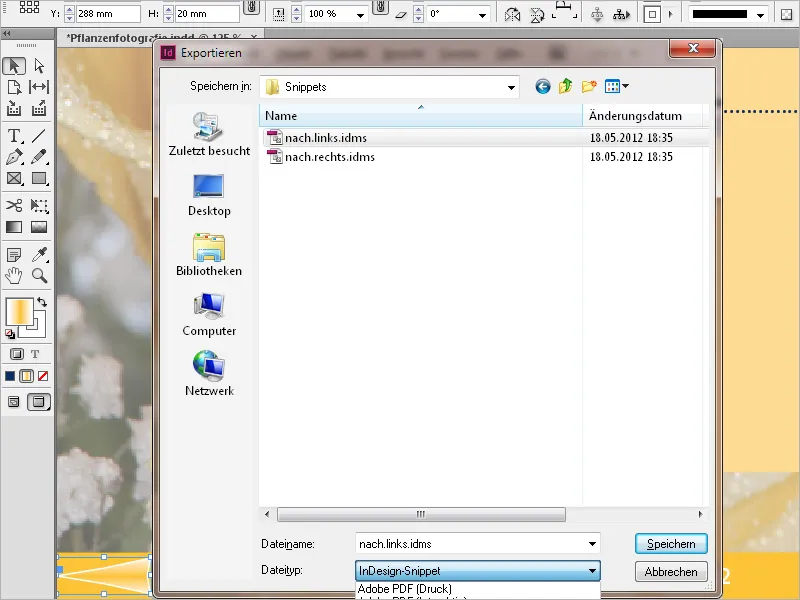Go to Desktop location
Image resolution: width=800 pixels, height=600 pixels.
[209, 195]
